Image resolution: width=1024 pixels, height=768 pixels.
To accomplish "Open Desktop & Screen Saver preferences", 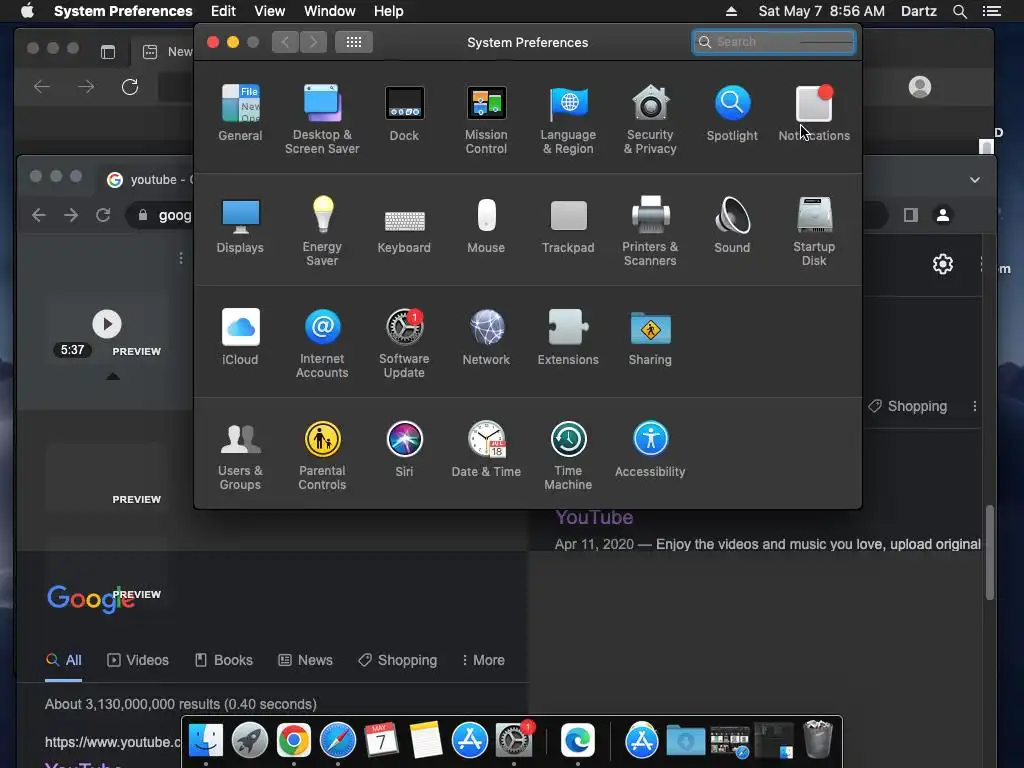I will click(x=322, y=119).
